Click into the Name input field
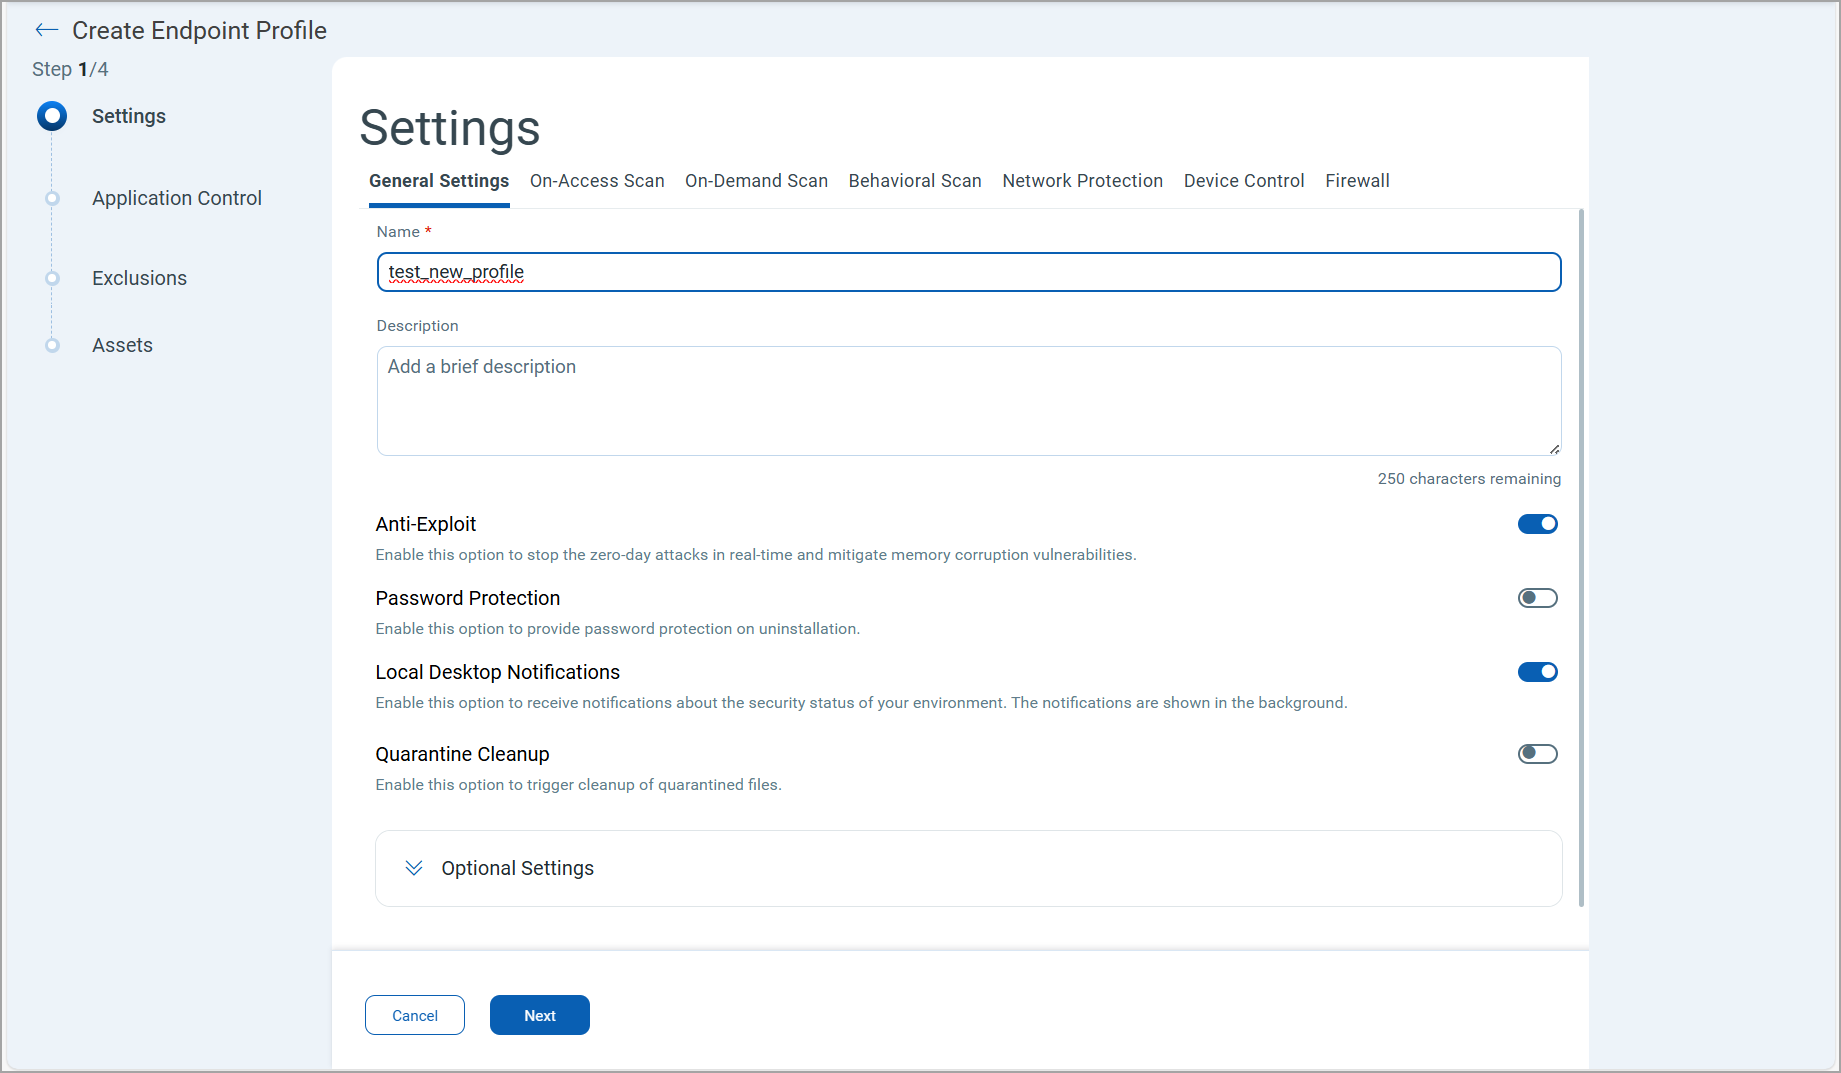The width and height of the screenshot is (1841, 1073). click(x=968, y=272)
